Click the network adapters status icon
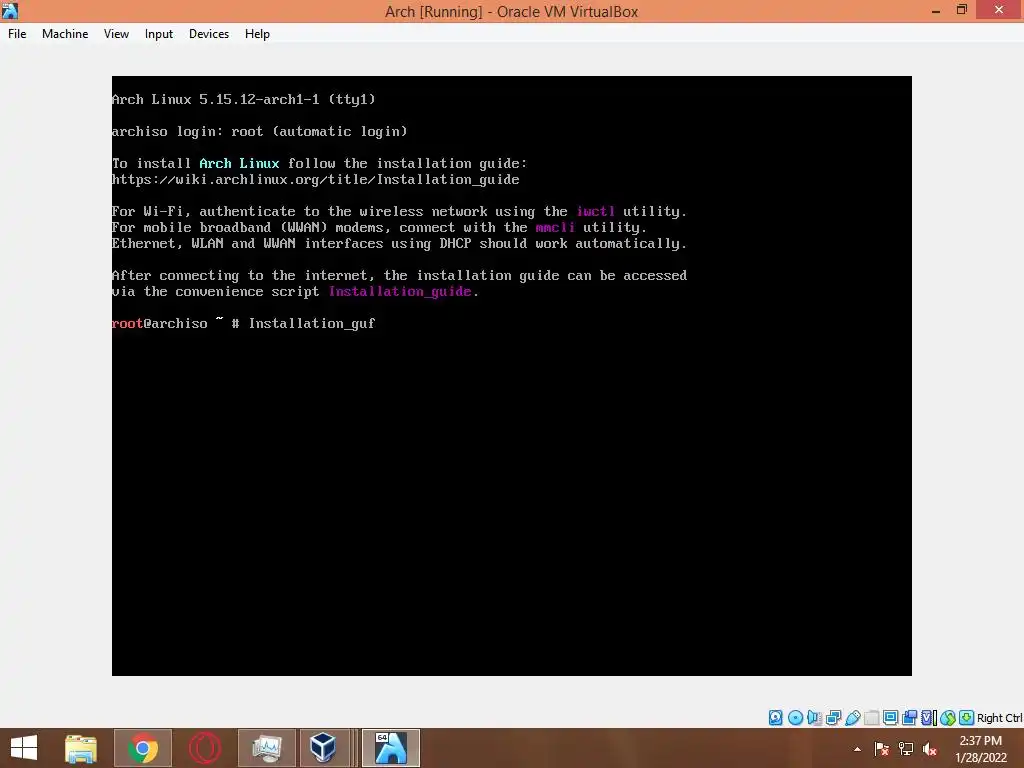 pyautogui.click(x=833, y=718)
